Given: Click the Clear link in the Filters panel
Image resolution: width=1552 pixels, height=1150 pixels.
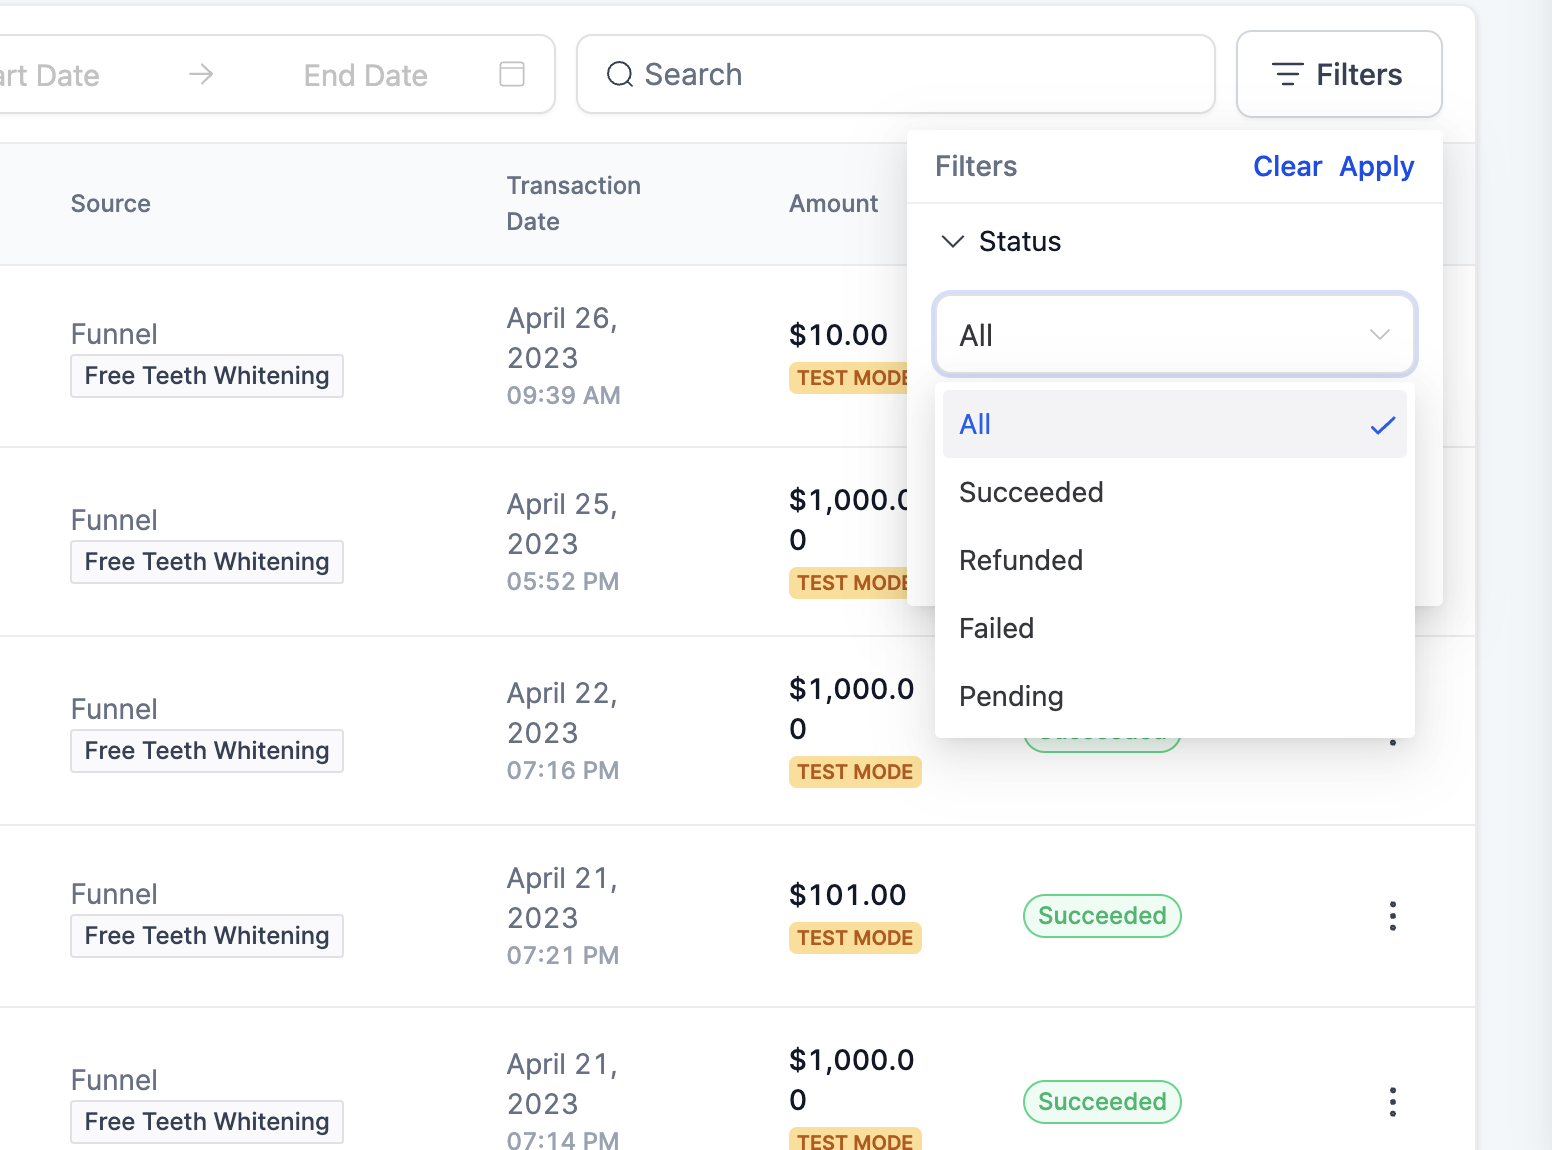Looking at the screenshot, I should (1287, 166).
